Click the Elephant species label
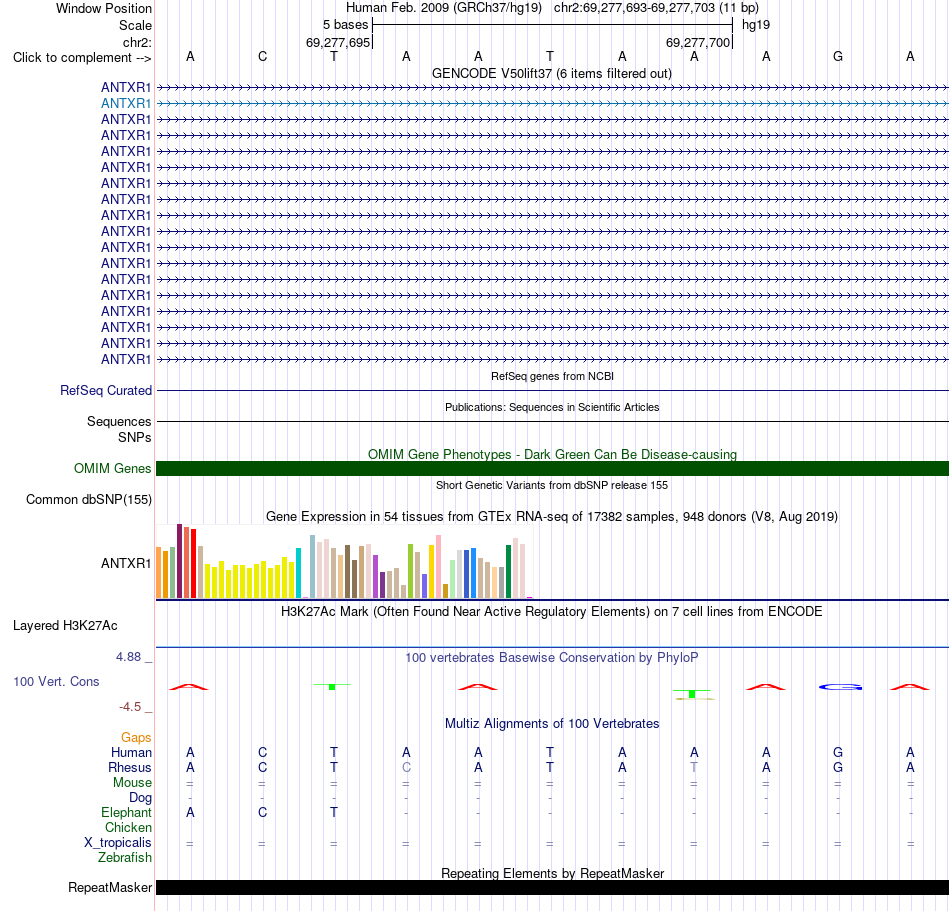Image resolution: width=950 pixels, height=911 pixels. (126, 813)
